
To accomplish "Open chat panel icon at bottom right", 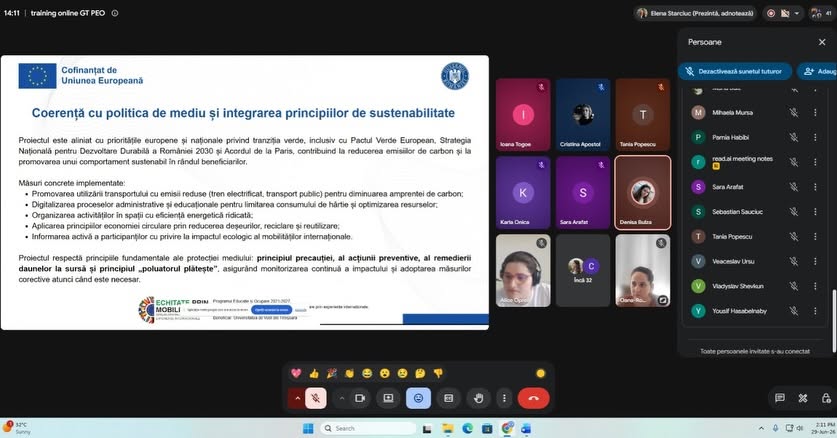I will click(x=779, y=398).
